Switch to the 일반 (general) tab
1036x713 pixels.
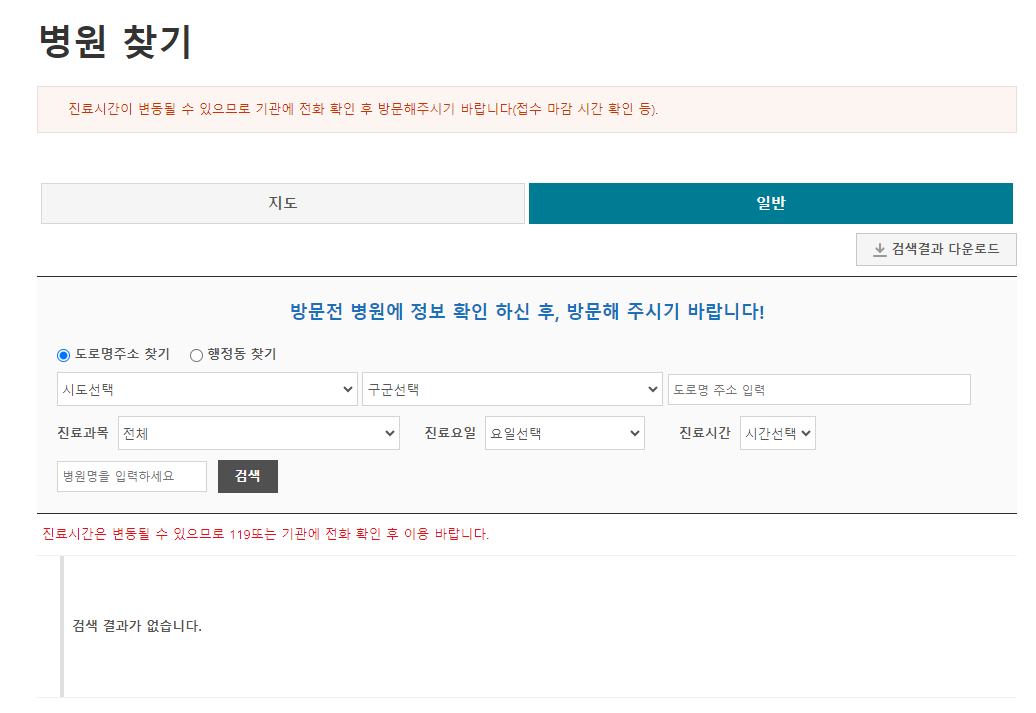tap(770, 203)
